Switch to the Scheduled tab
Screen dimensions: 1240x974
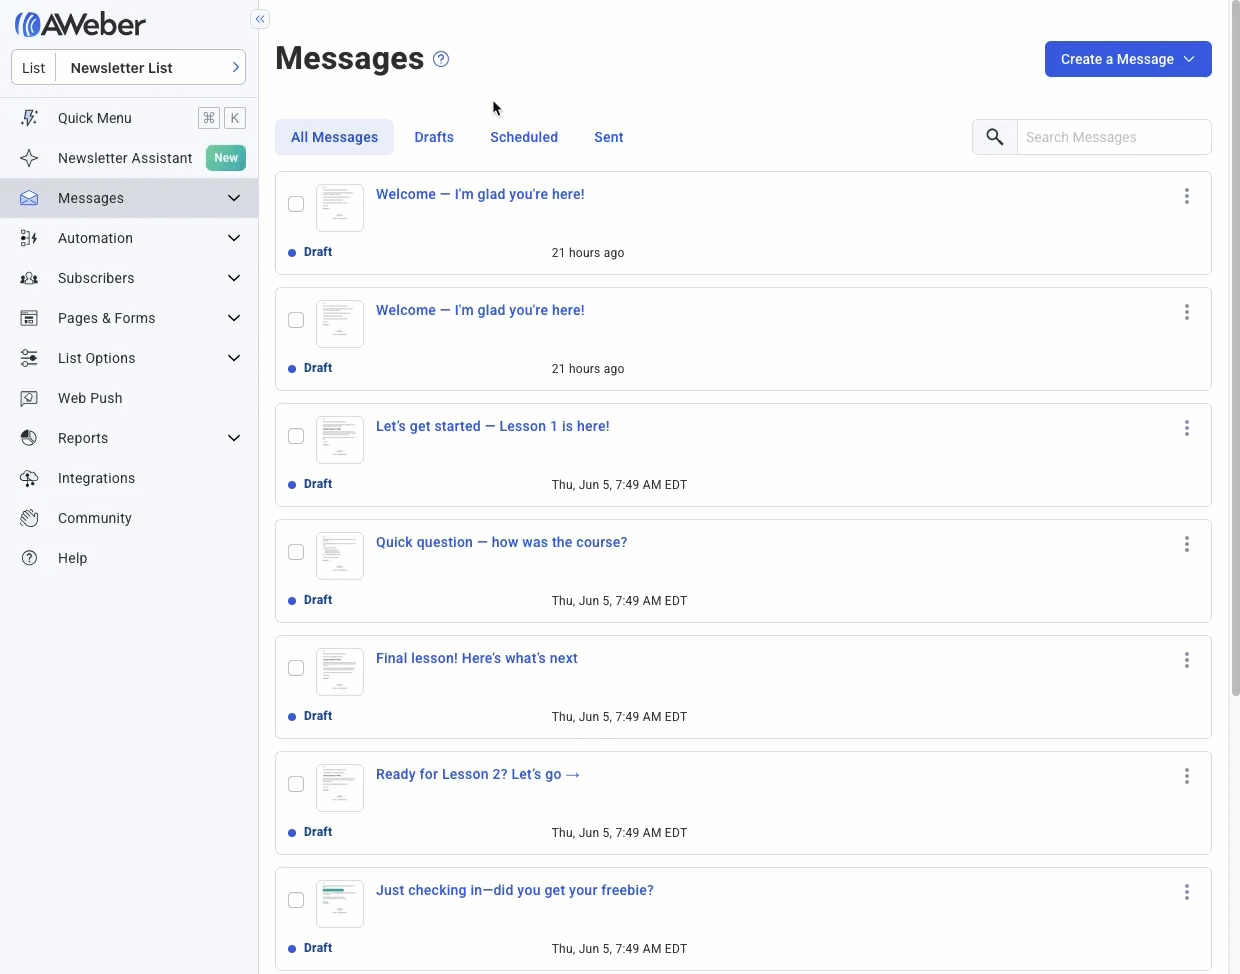[x=524, y=137]
